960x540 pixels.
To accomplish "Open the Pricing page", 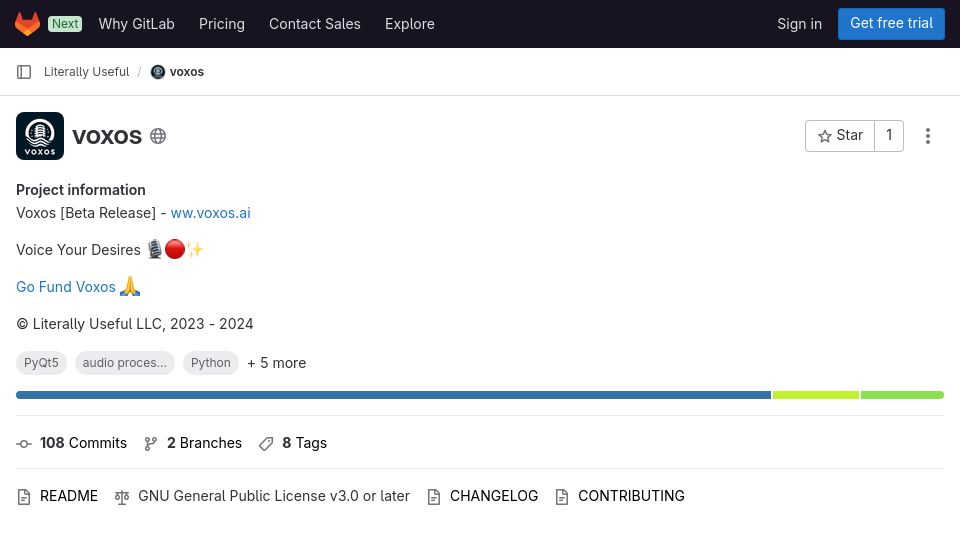I will (222, 24).
